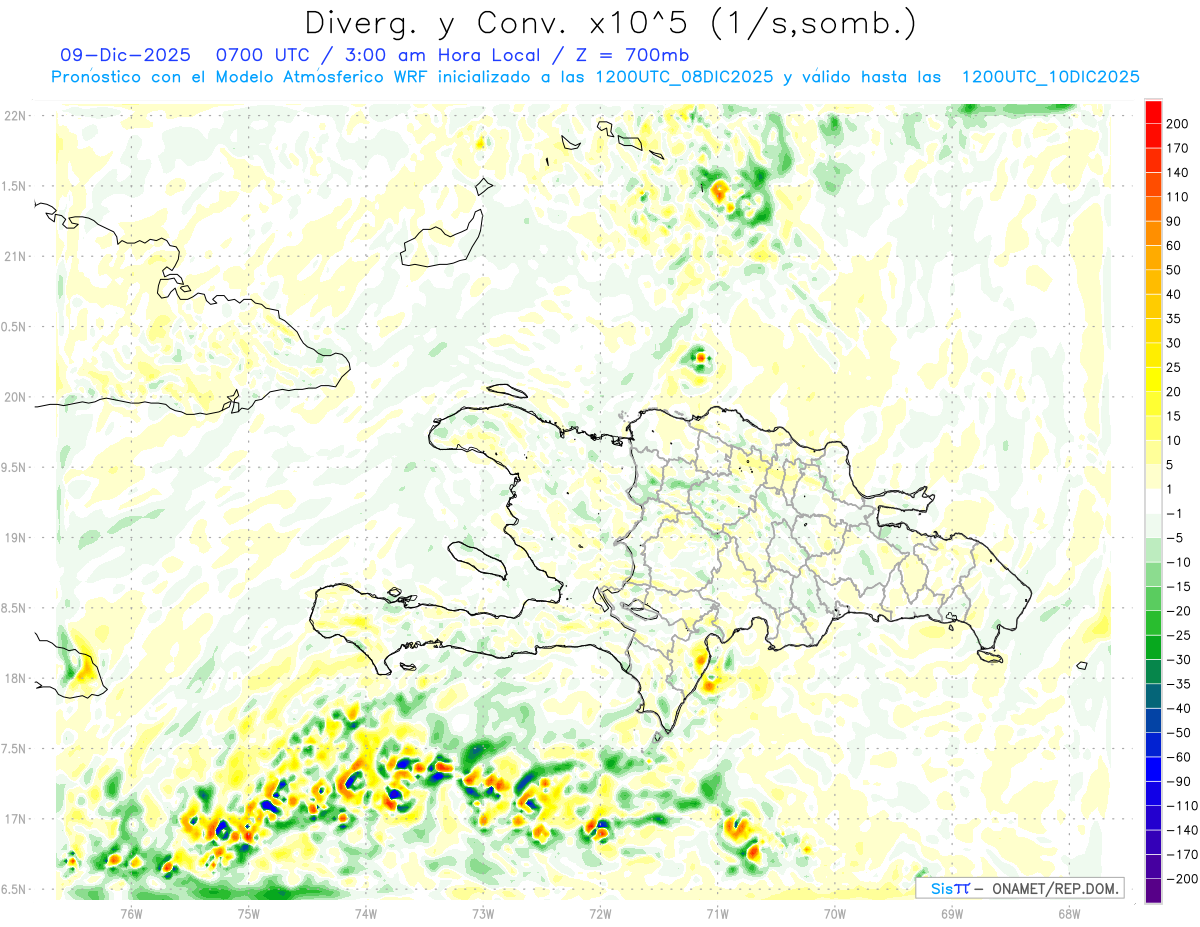Click the white color bar segment between 1 and -1
Screen dimensions: 1200x927
[x=1153, y=501]
